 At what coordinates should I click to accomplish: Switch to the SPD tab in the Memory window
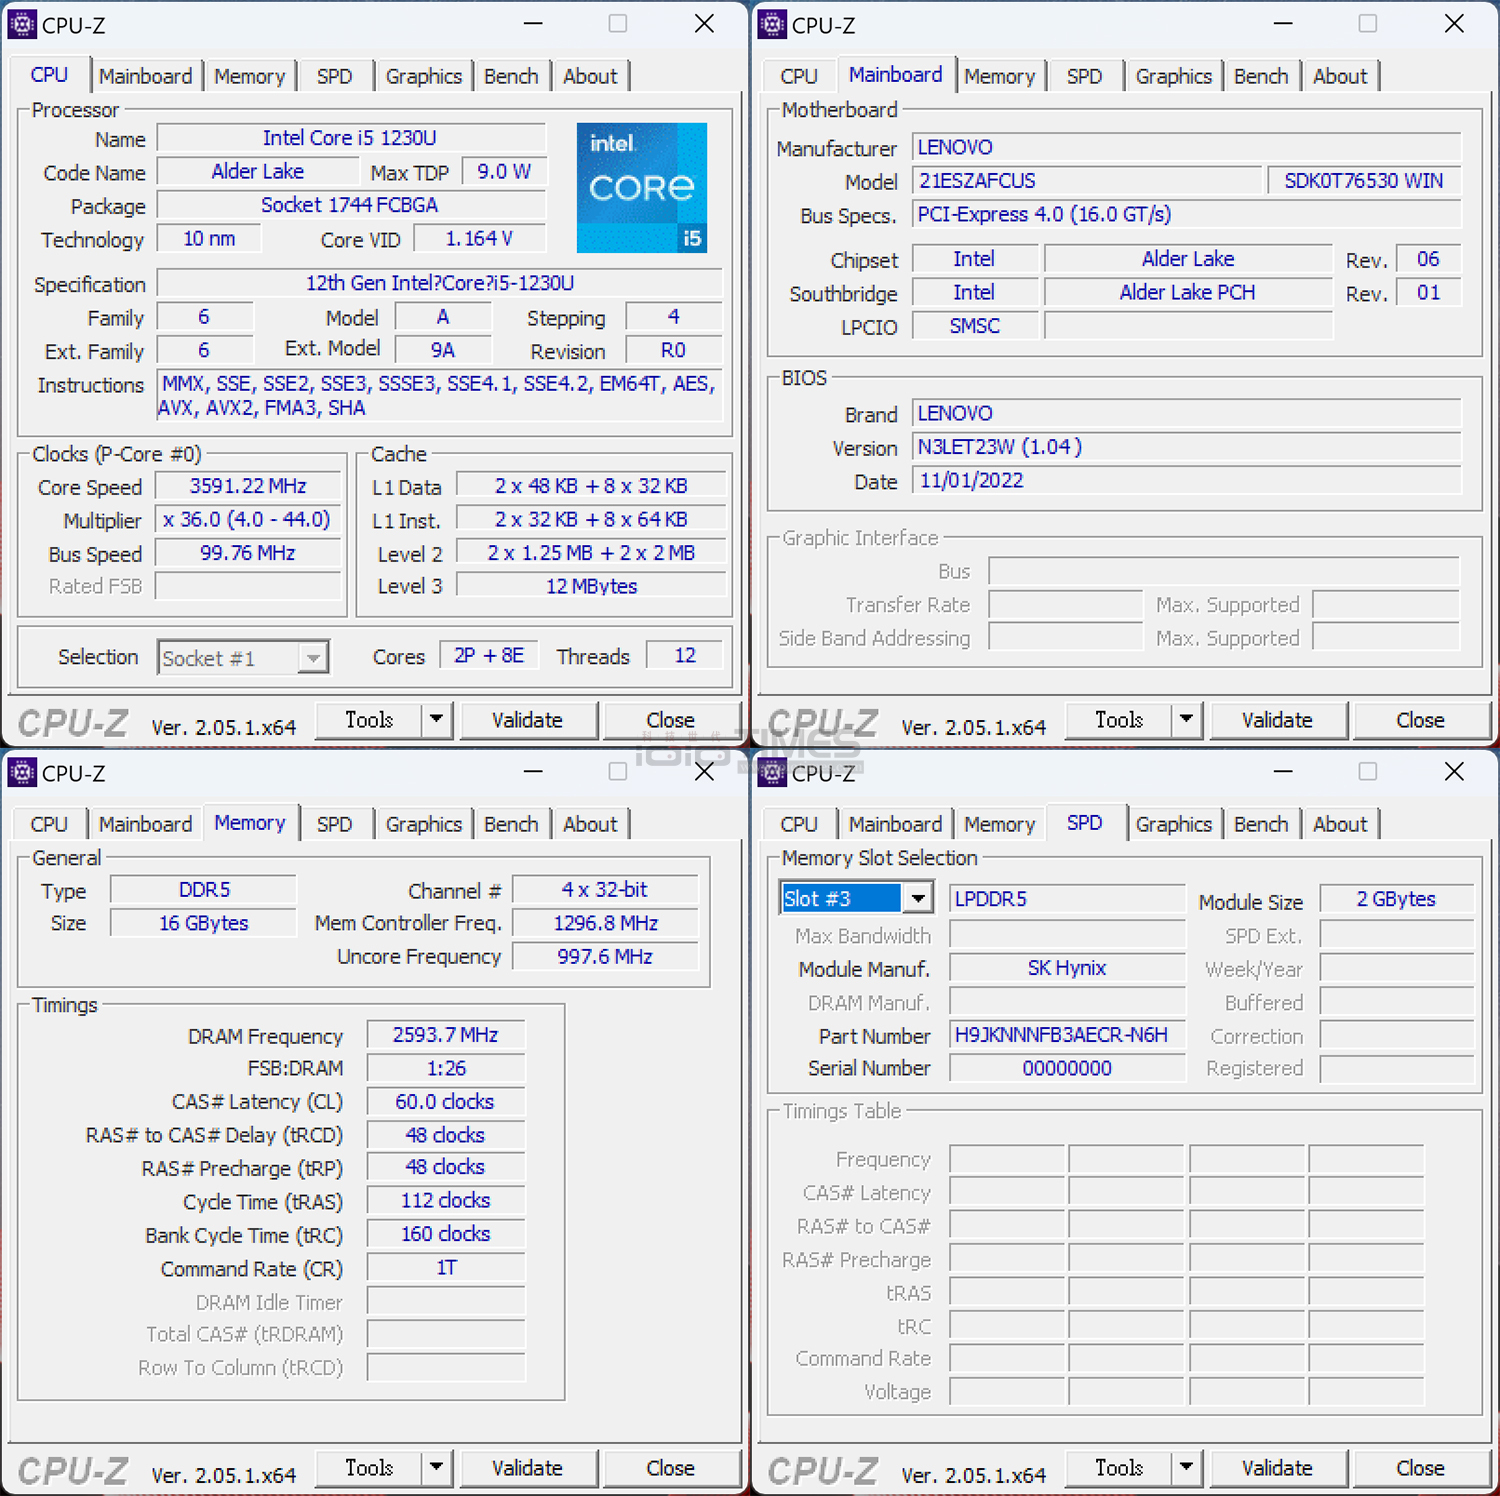pyautogui.click(x=334, y=824)
